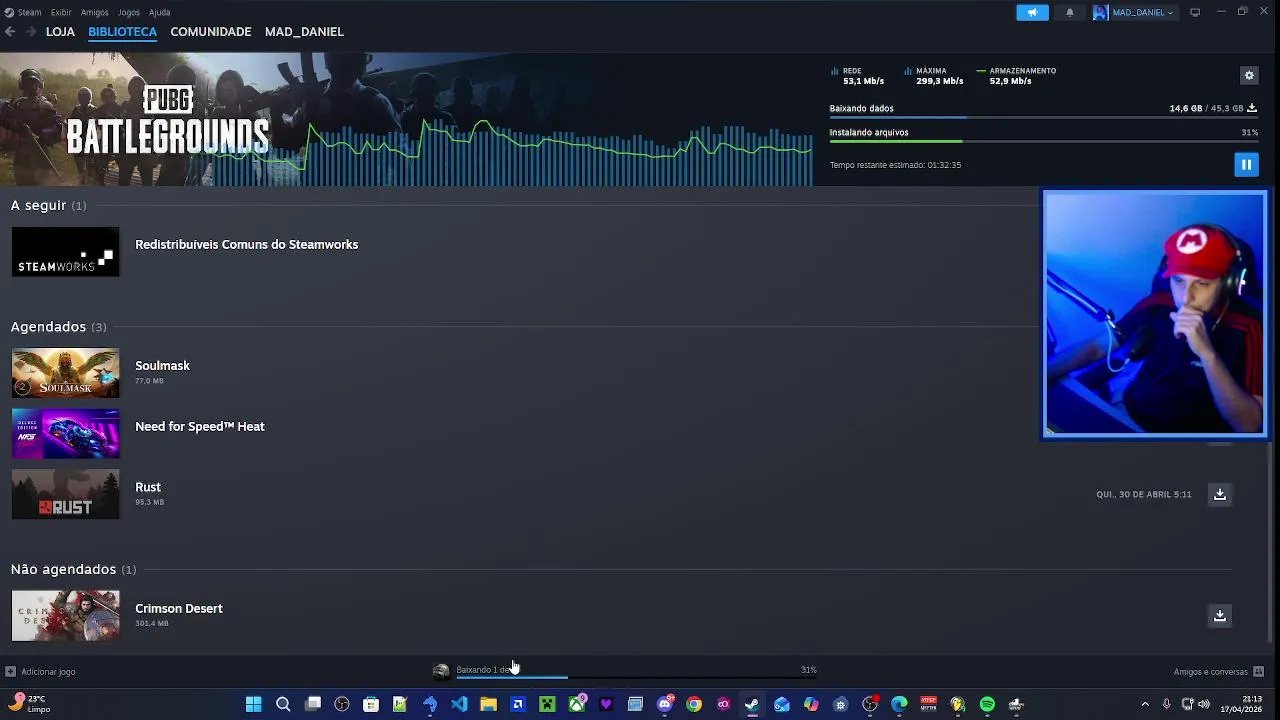Open Steam announcements megaphone button
The image size is (1280, 720).
pos(1032,12)
